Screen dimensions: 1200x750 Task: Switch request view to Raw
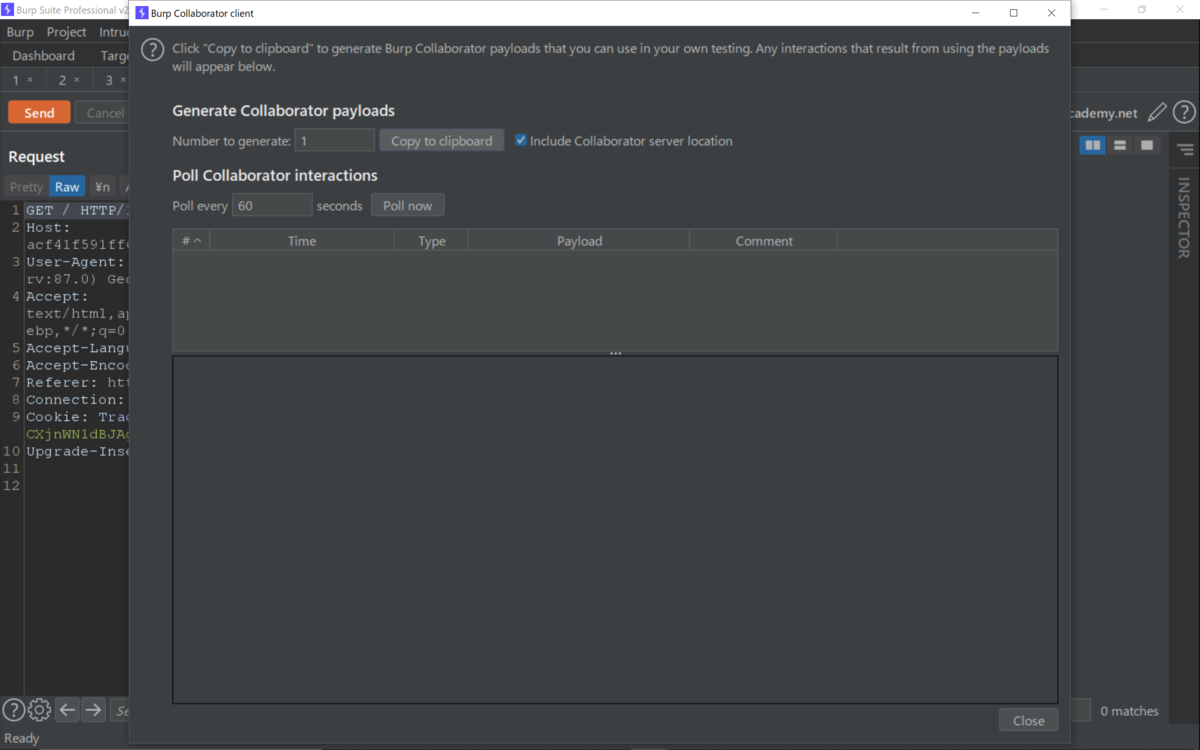(x=67, y=187)
